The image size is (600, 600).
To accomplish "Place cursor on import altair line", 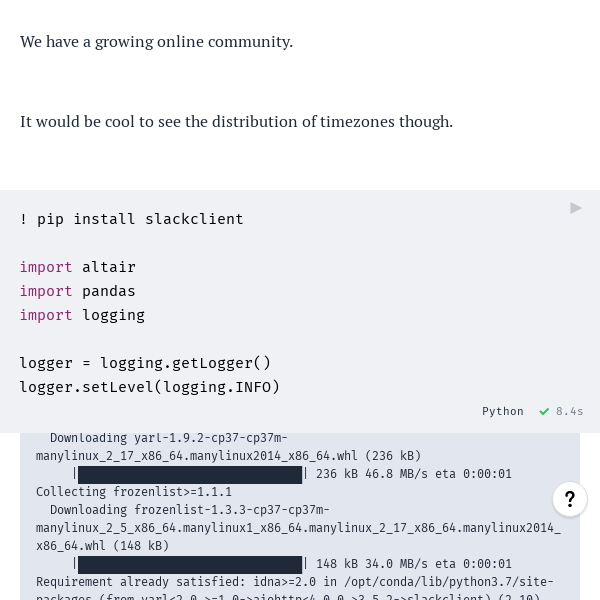I will [77, 267].
